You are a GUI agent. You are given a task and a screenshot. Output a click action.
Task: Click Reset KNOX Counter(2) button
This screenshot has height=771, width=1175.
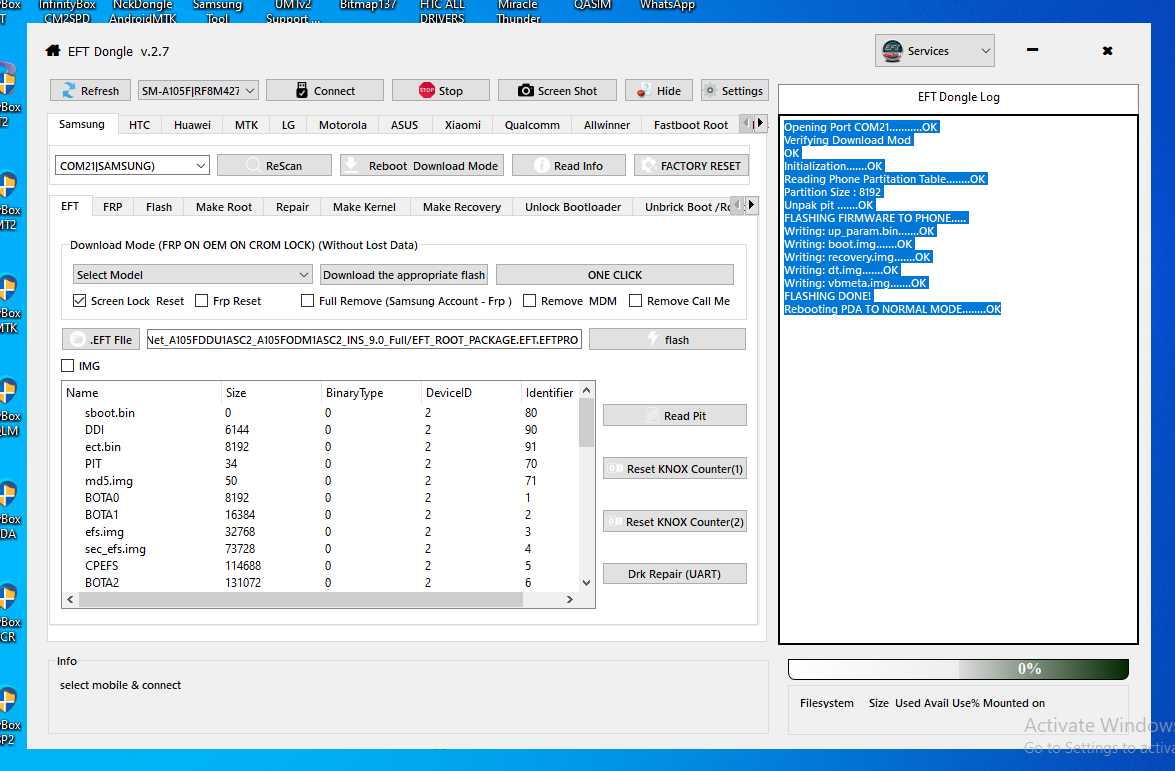(674, 522)
